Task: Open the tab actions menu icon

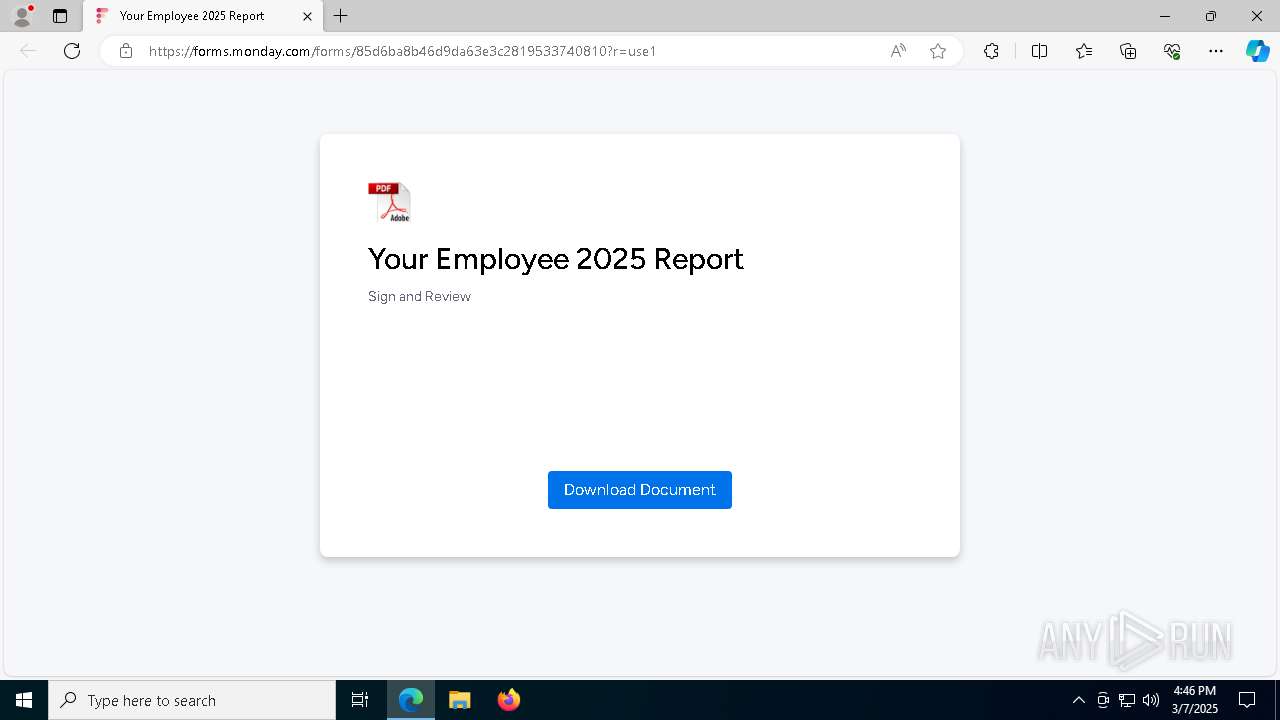Action: (x=60, y=16)
